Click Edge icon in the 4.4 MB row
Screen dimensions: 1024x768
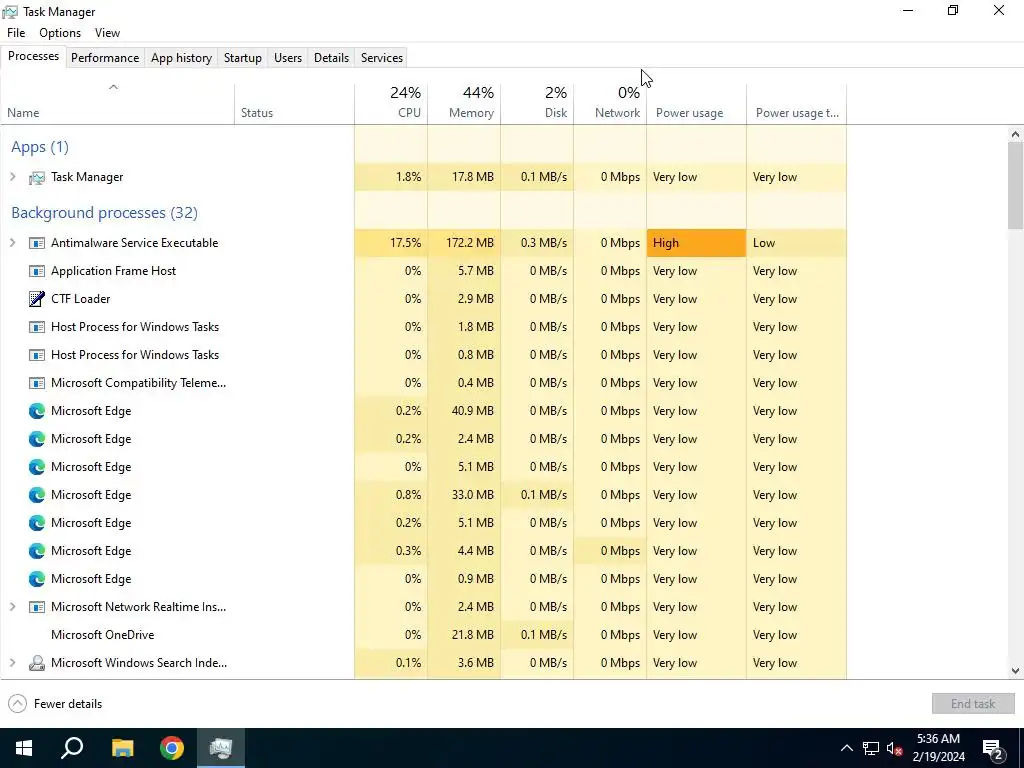point(37,551)
